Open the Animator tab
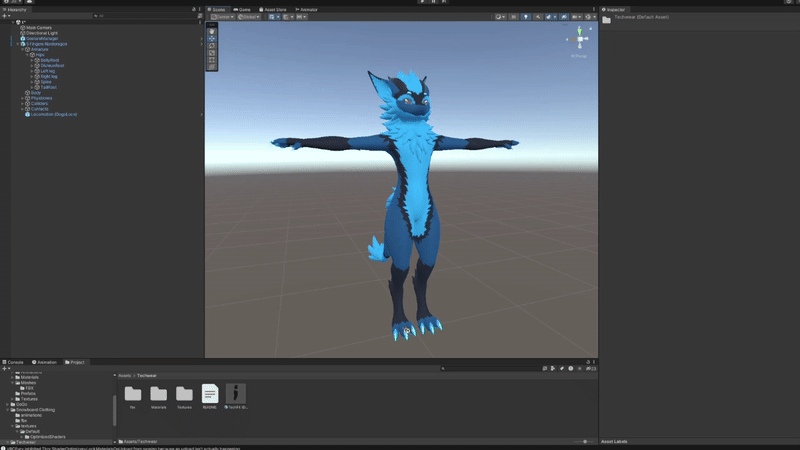Image resolution: width=800 pixels, height=450 pixels. pos(306,10)
